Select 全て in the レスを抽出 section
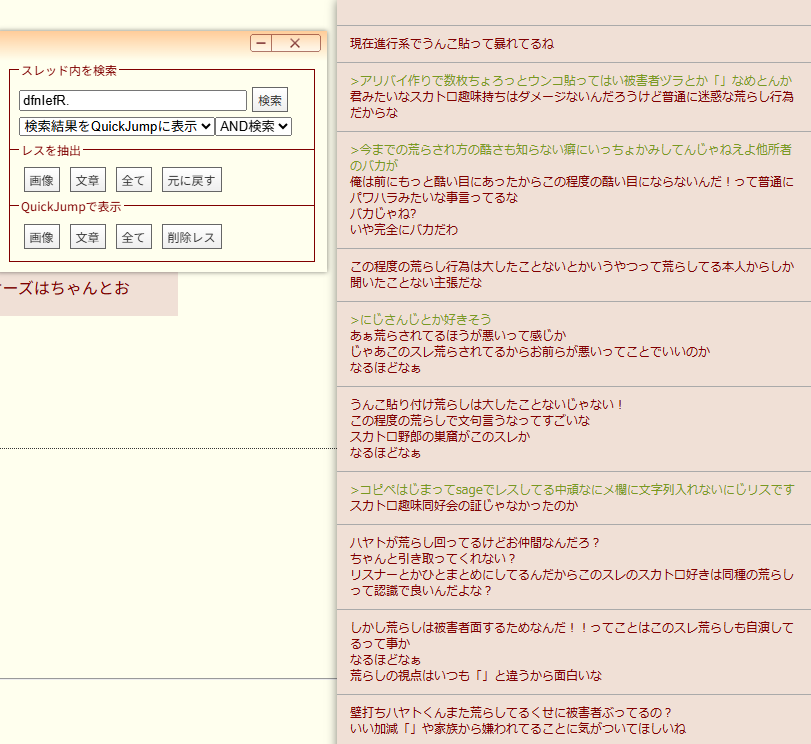The image size is (811, 744). point(133,180)
